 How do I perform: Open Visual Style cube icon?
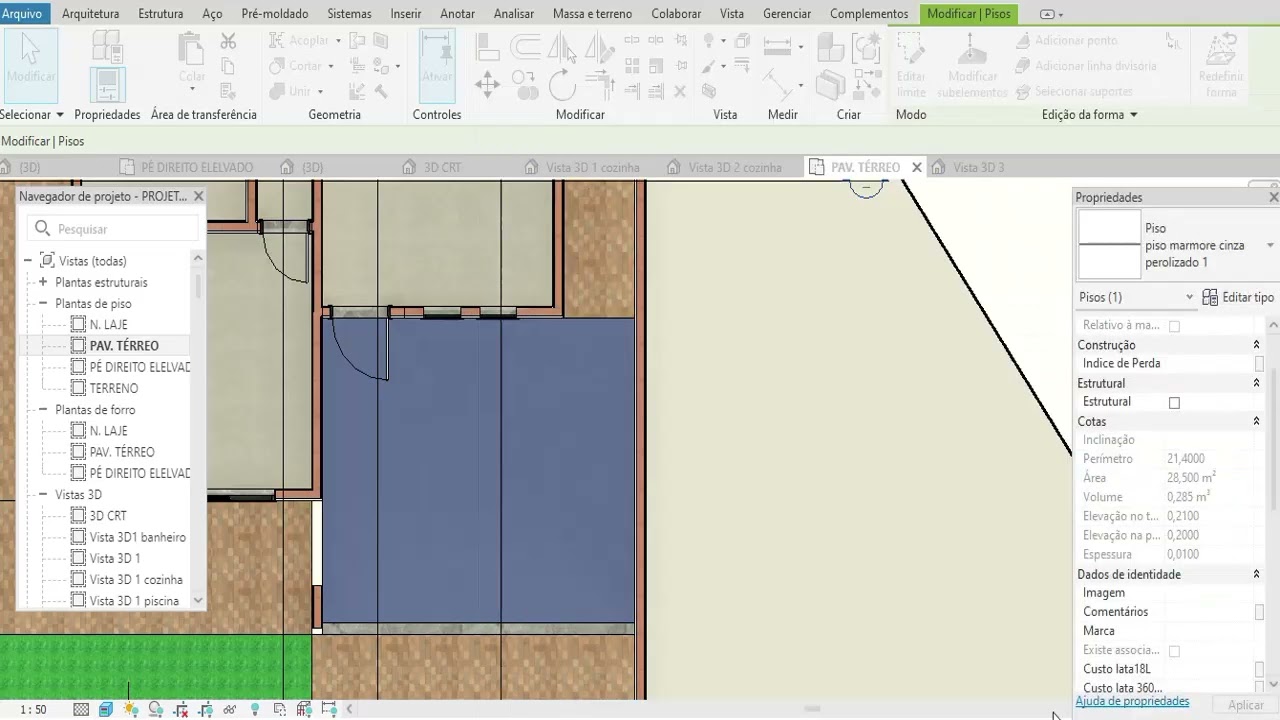click(106, 709)
